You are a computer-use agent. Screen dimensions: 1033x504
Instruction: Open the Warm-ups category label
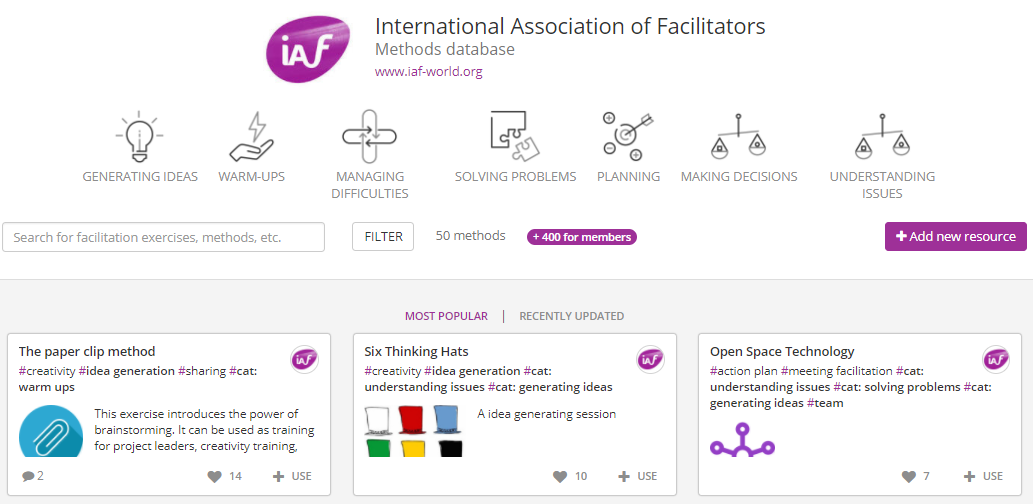(251, 177)
